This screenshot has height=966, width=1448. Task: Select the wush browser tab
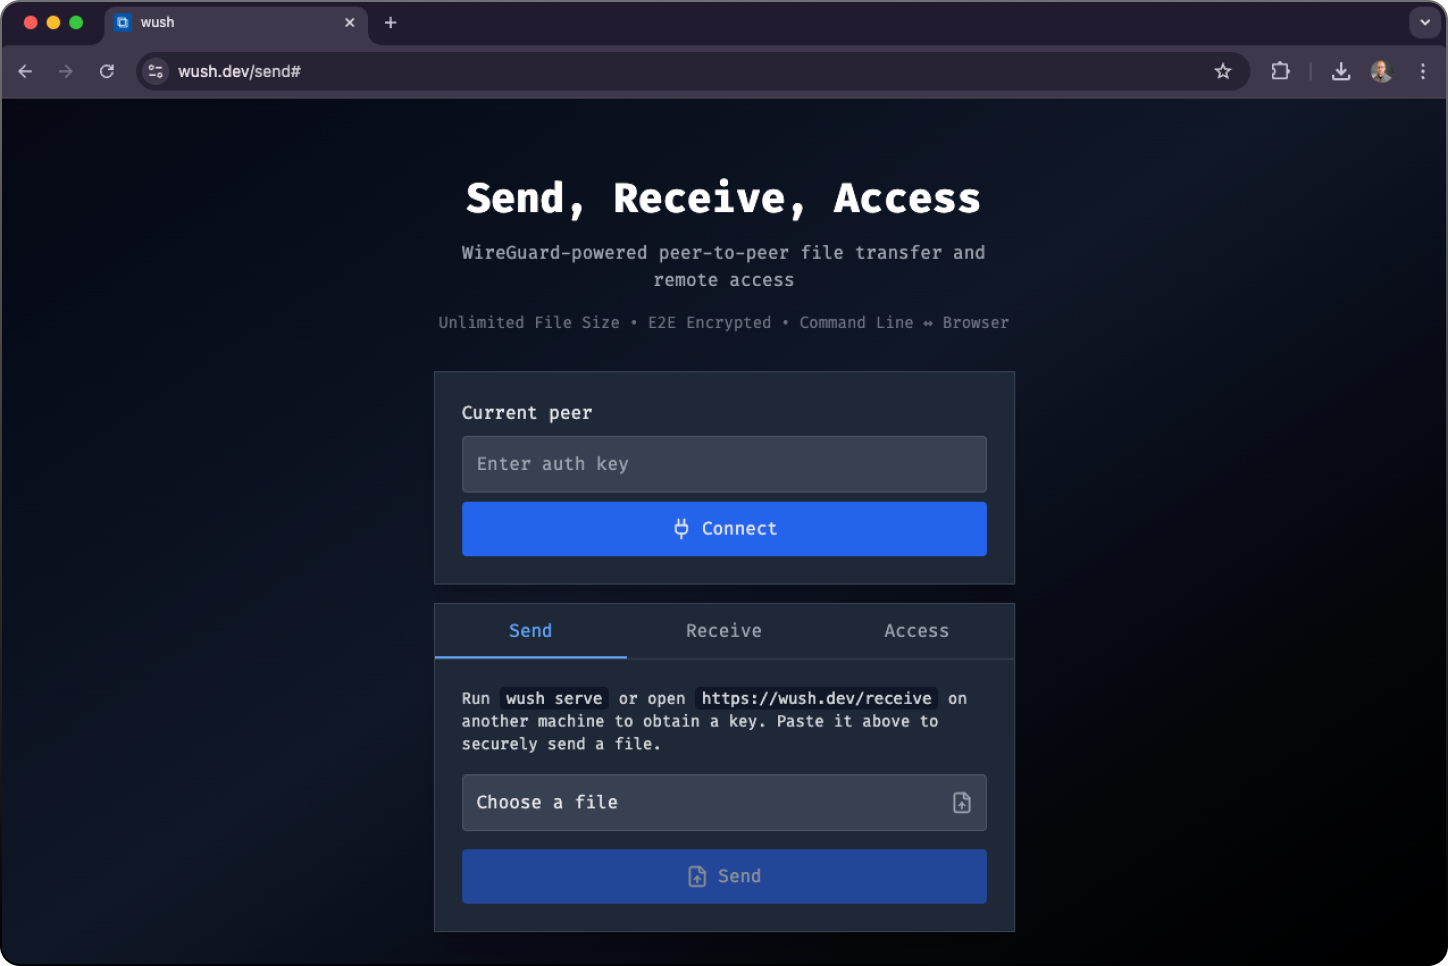pyautogui.click(x=236, y=23)
